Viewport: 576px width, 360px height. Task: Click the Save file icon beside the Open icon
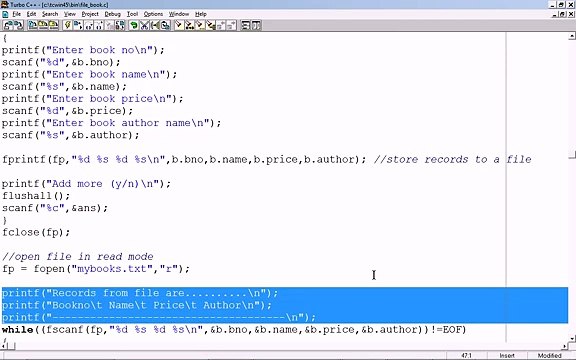pyautogui.click(x=18, y=25)
